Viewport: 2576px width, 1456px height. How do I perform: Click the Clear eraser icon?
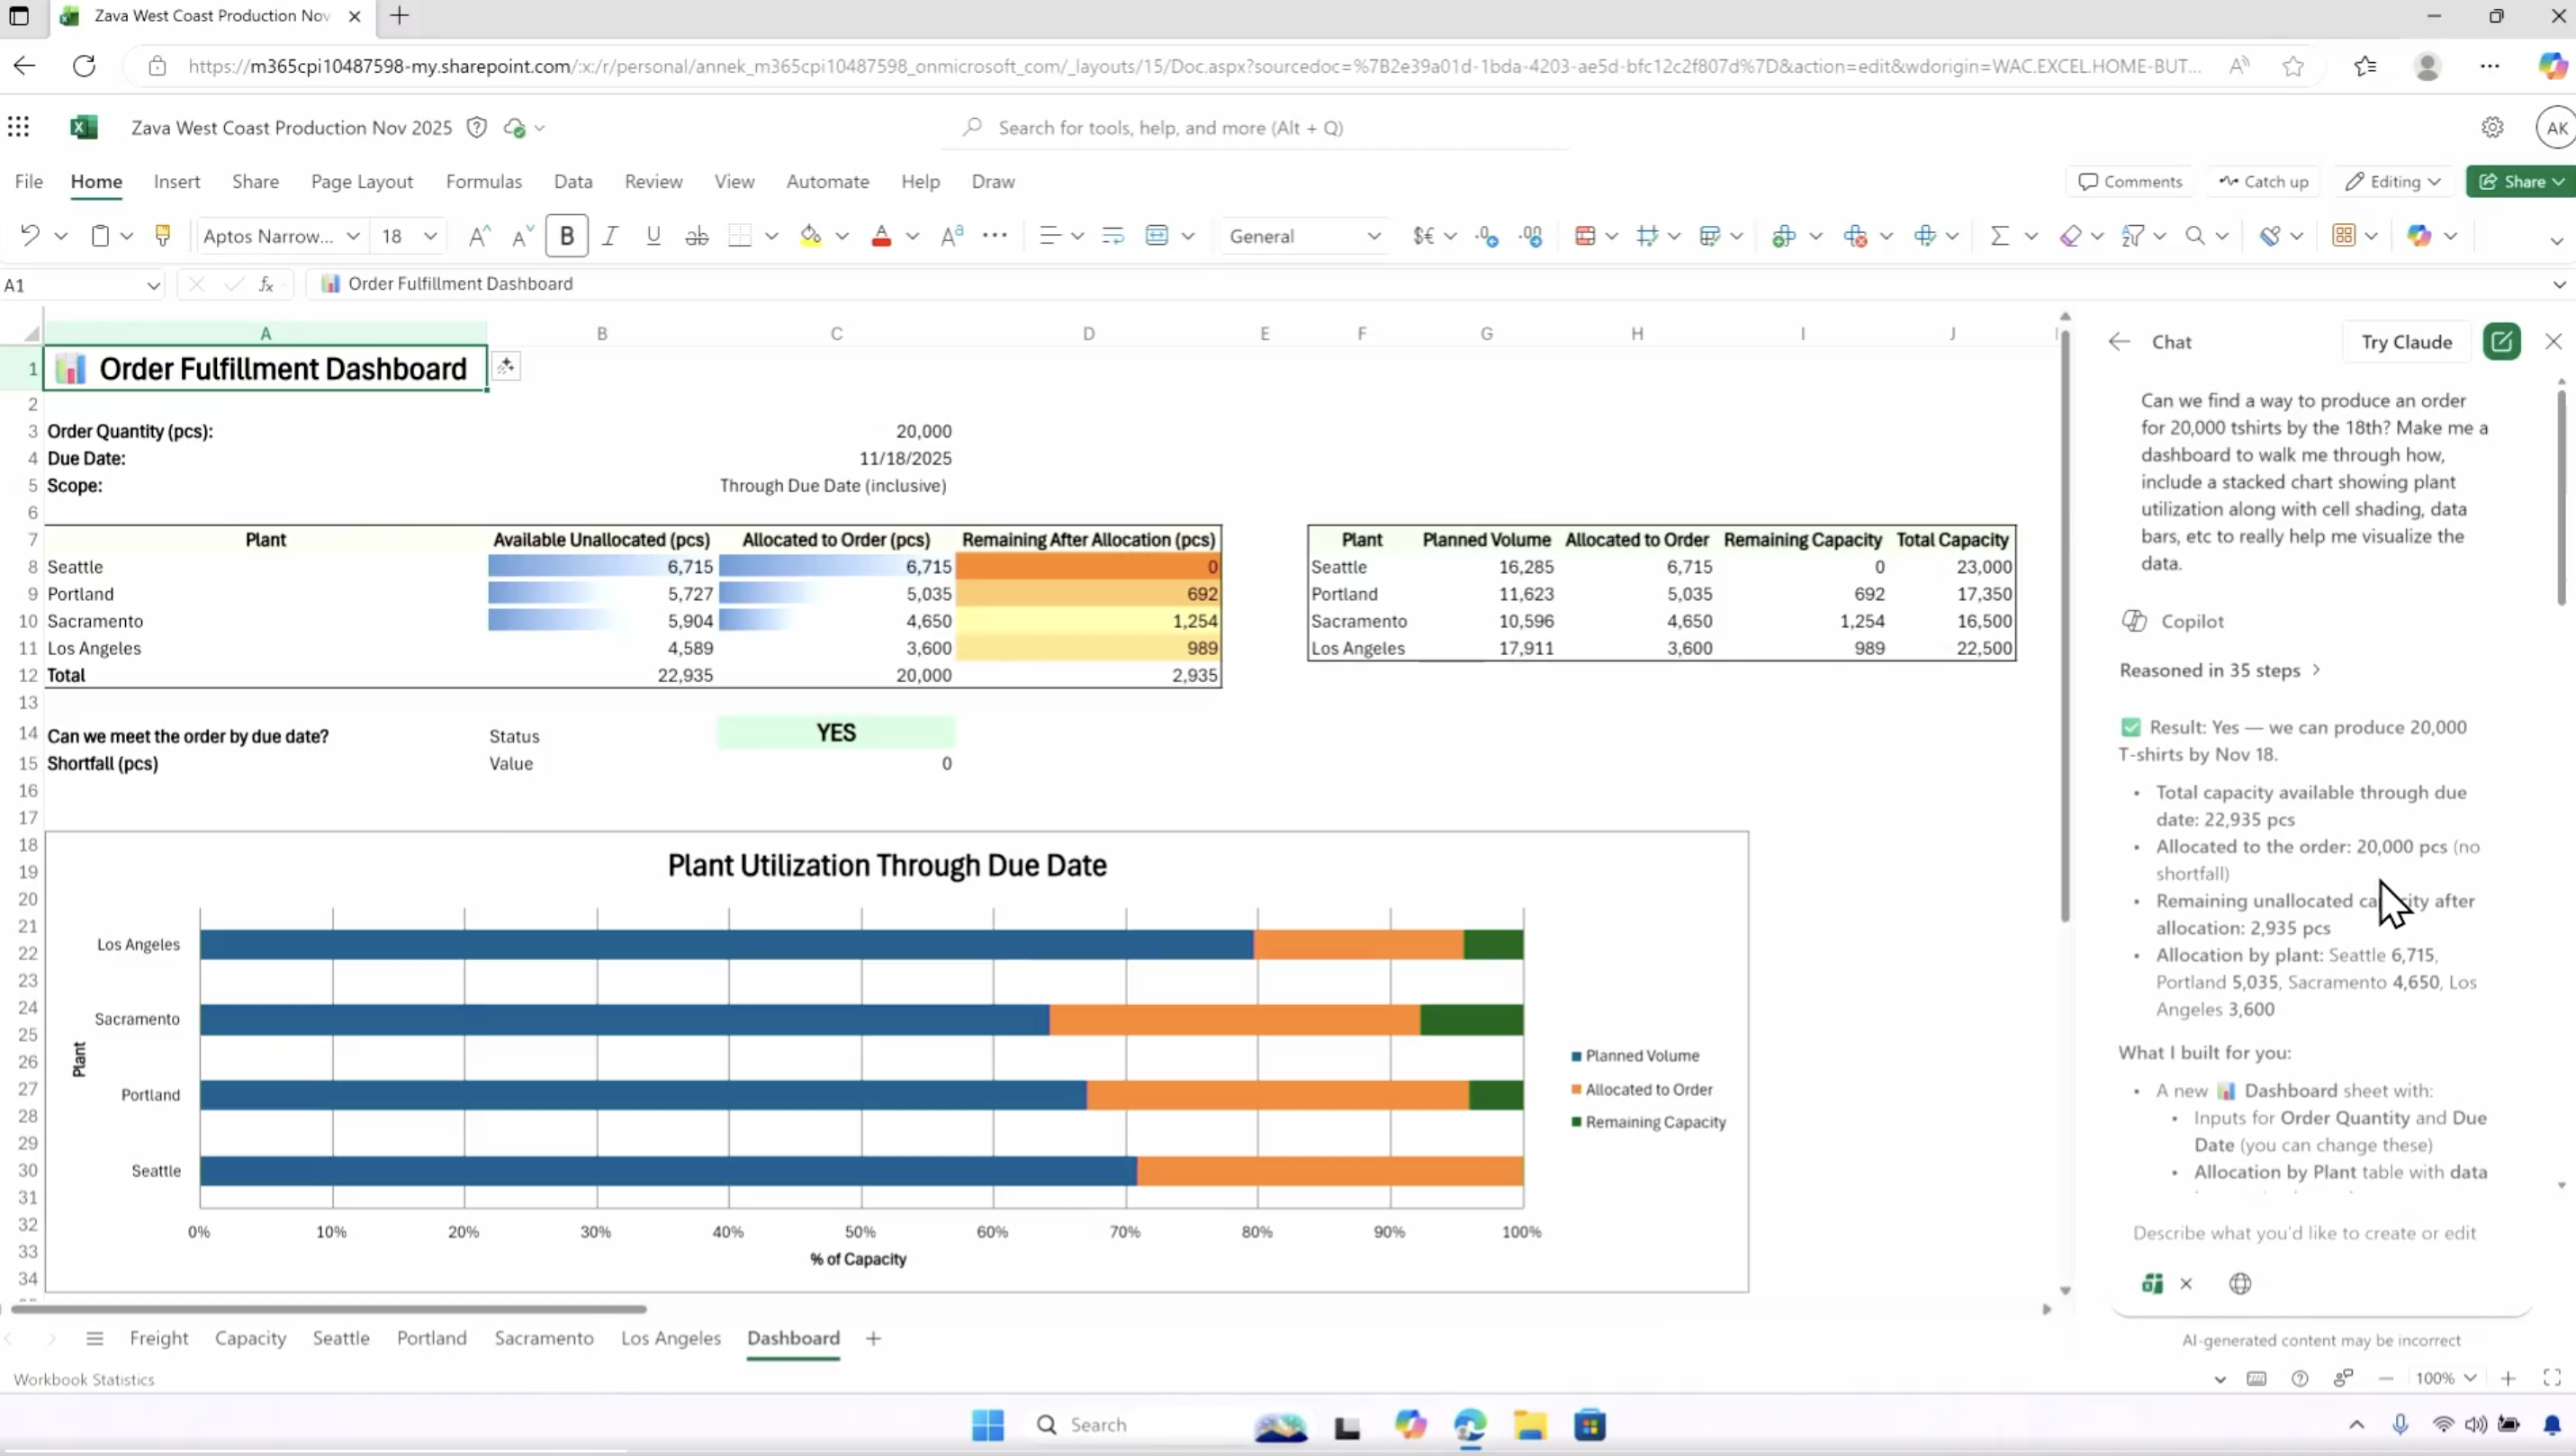coord(2070,236)
